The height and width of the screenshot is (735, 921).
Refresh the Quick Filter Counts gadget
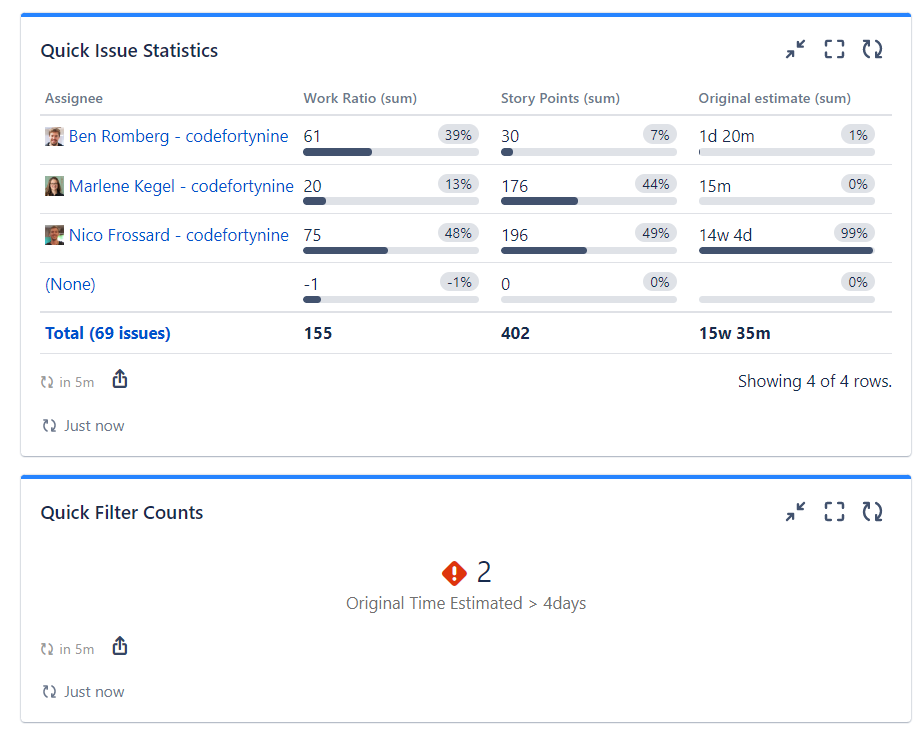click(872, 511)
